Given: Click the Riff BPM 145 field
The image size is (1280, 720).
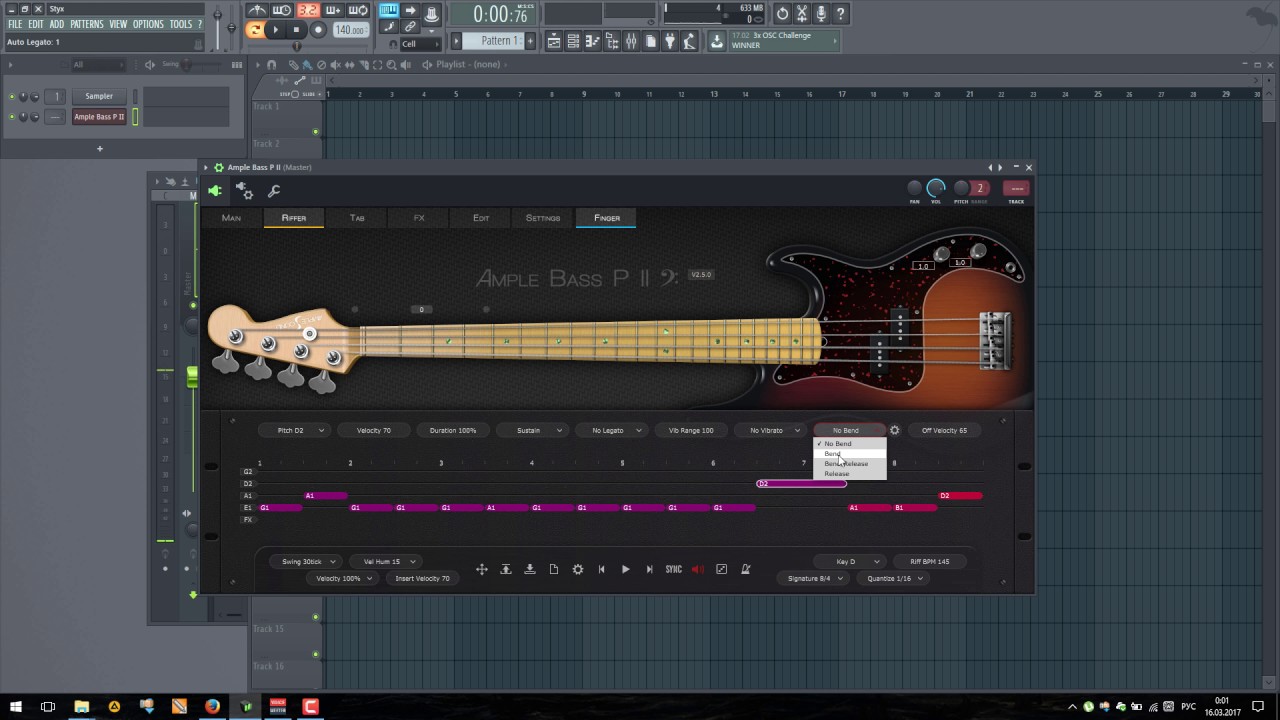Looking at the screenshot, I should (x=930, y=562).
